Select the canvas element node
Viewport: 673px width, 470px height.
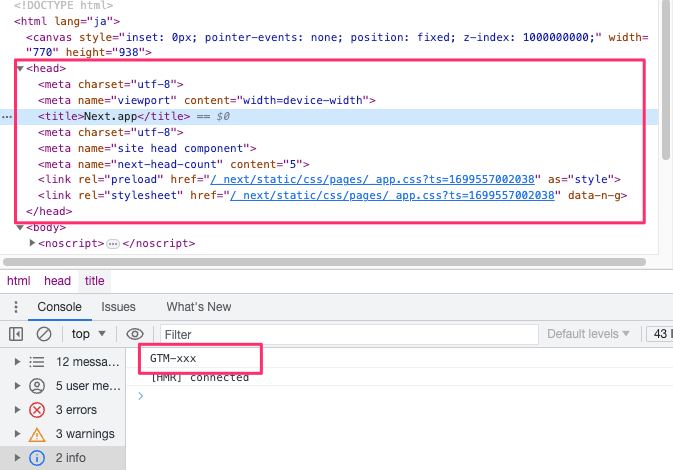[337, 45]
